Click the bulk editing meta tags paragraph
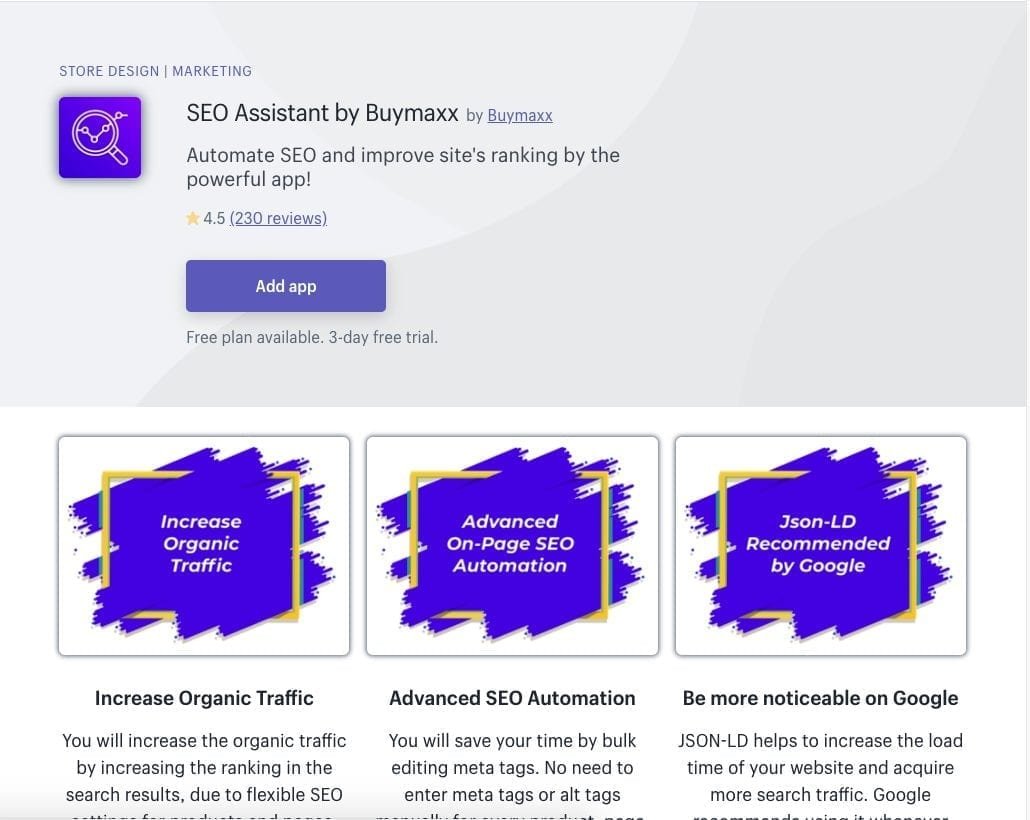This screenshot has width=1030, height=820. (512, 774)
